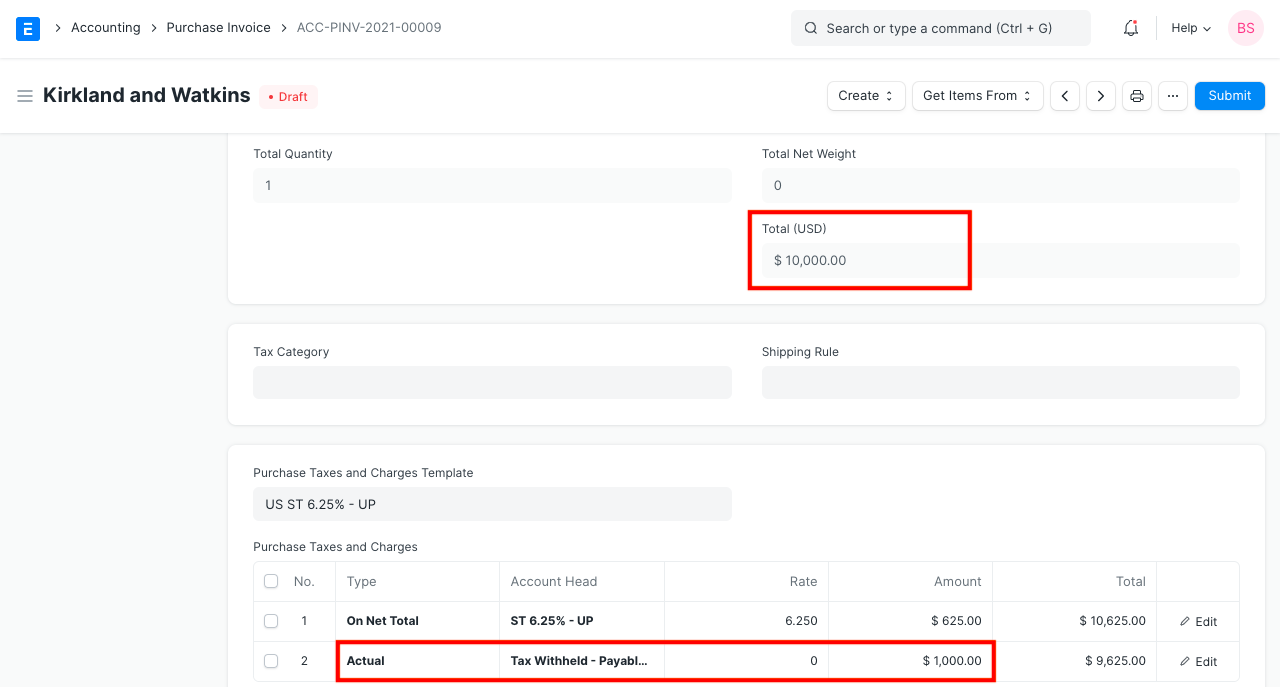Click the Tax Category input field
The height and width of the screenshot is (687, 1280).
tap(492, 382)
